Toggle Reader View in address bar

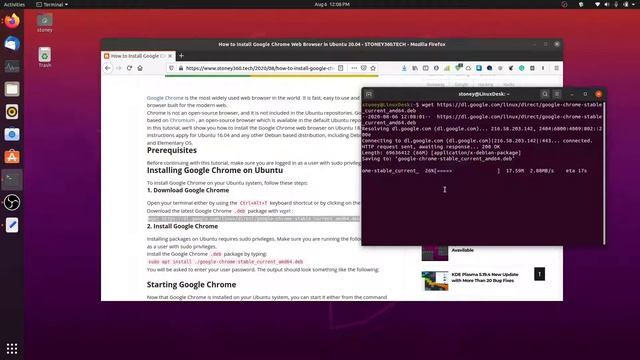coord(340,68)
